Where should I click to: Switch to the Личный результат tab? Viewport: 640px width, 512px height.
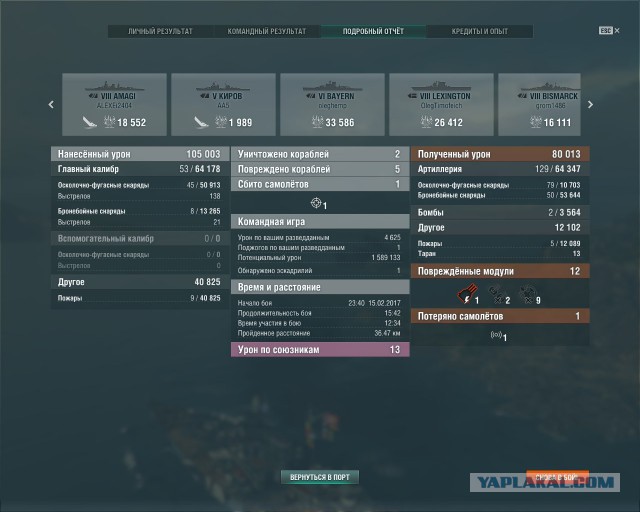point(160,31)
